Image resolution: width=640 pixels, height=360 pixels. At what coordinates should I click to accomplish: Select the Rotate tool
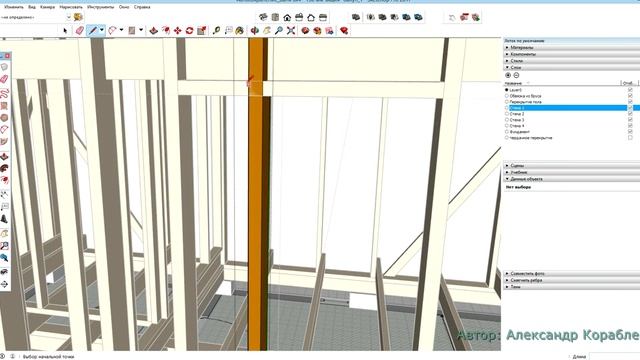click(x=189, y=31)
